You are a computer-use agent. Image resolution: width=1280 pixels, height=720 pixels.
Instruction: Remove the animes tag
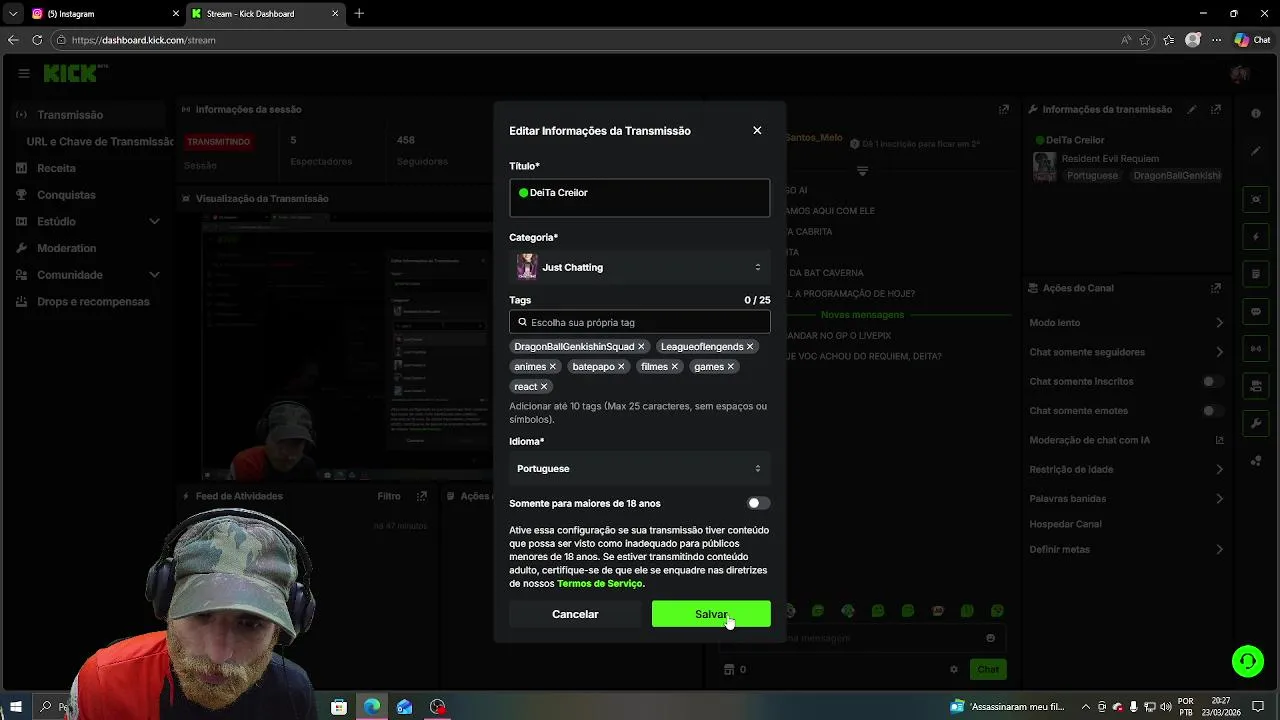[x=552, y=366]
